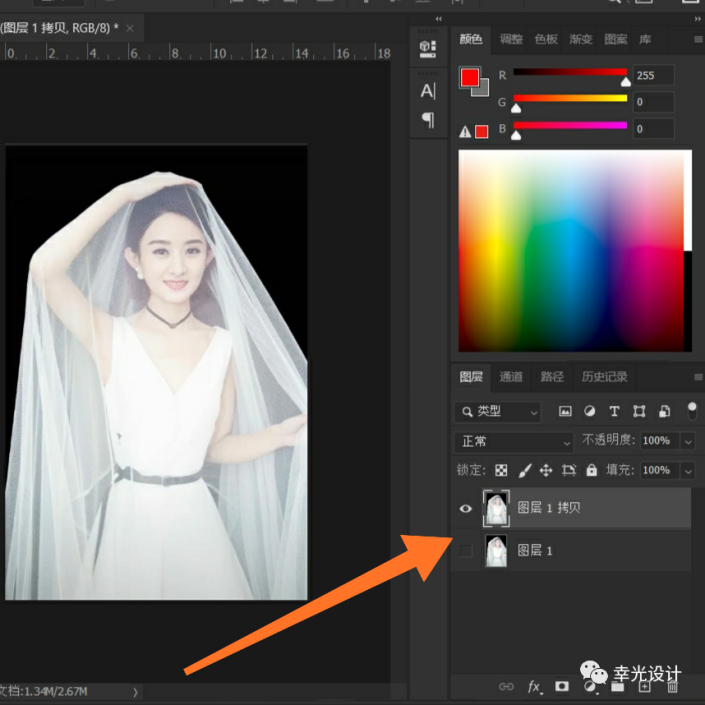Click the red foreground color swatch
The height and width of the screenshot is (705, 705).
click(469, 77)
